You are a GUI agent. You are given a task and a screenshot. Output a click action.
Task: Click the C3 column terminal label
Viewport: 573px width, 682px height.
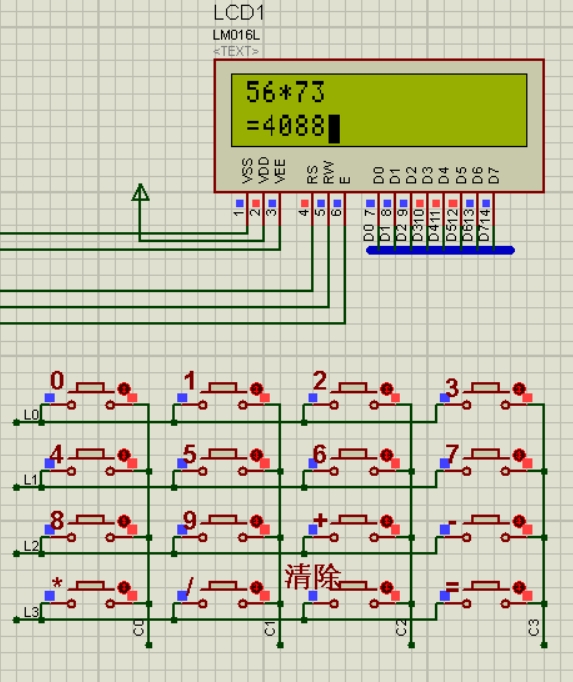(x=534, y=628)
